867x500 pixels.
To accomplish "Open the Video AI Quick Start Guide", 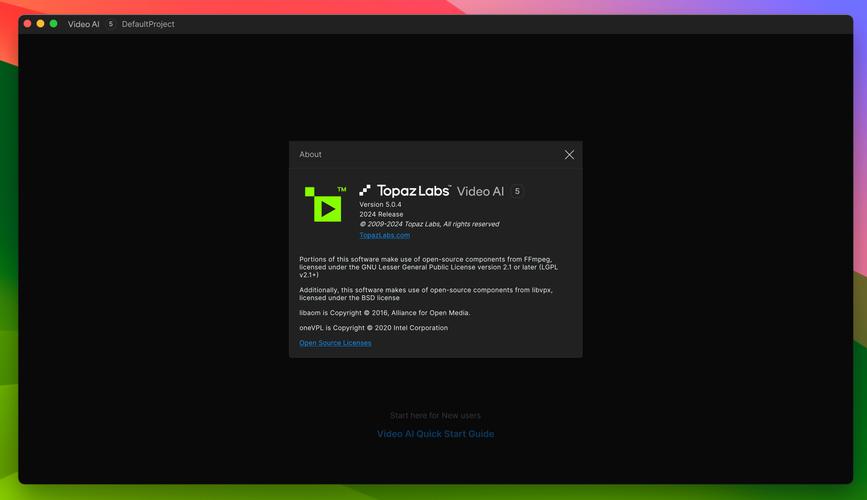I will pyautogui.click(x=436, y=434).
